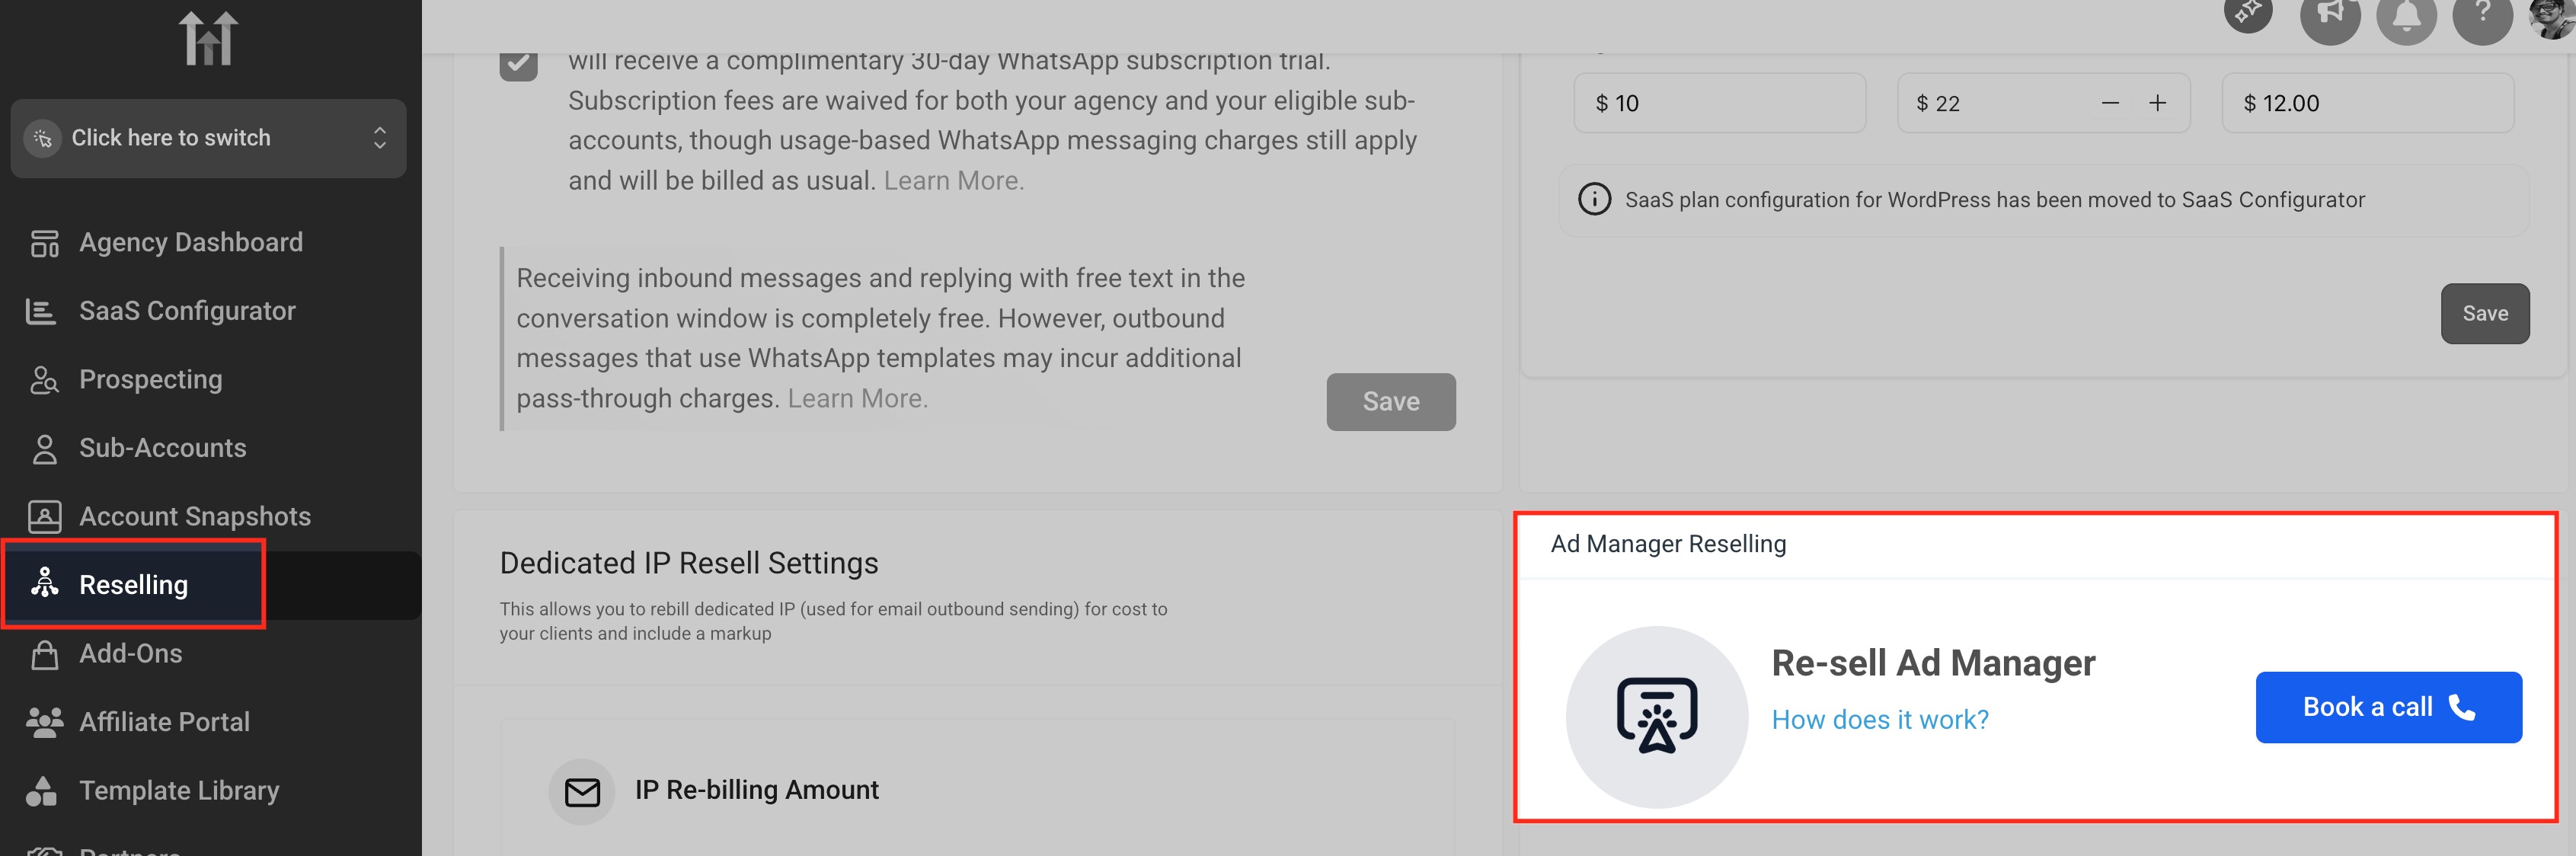Viewport: 2576px width, 856px height.
Task: Select Sub-Accounts in the sidebar
Action: [x=162, y=448]
